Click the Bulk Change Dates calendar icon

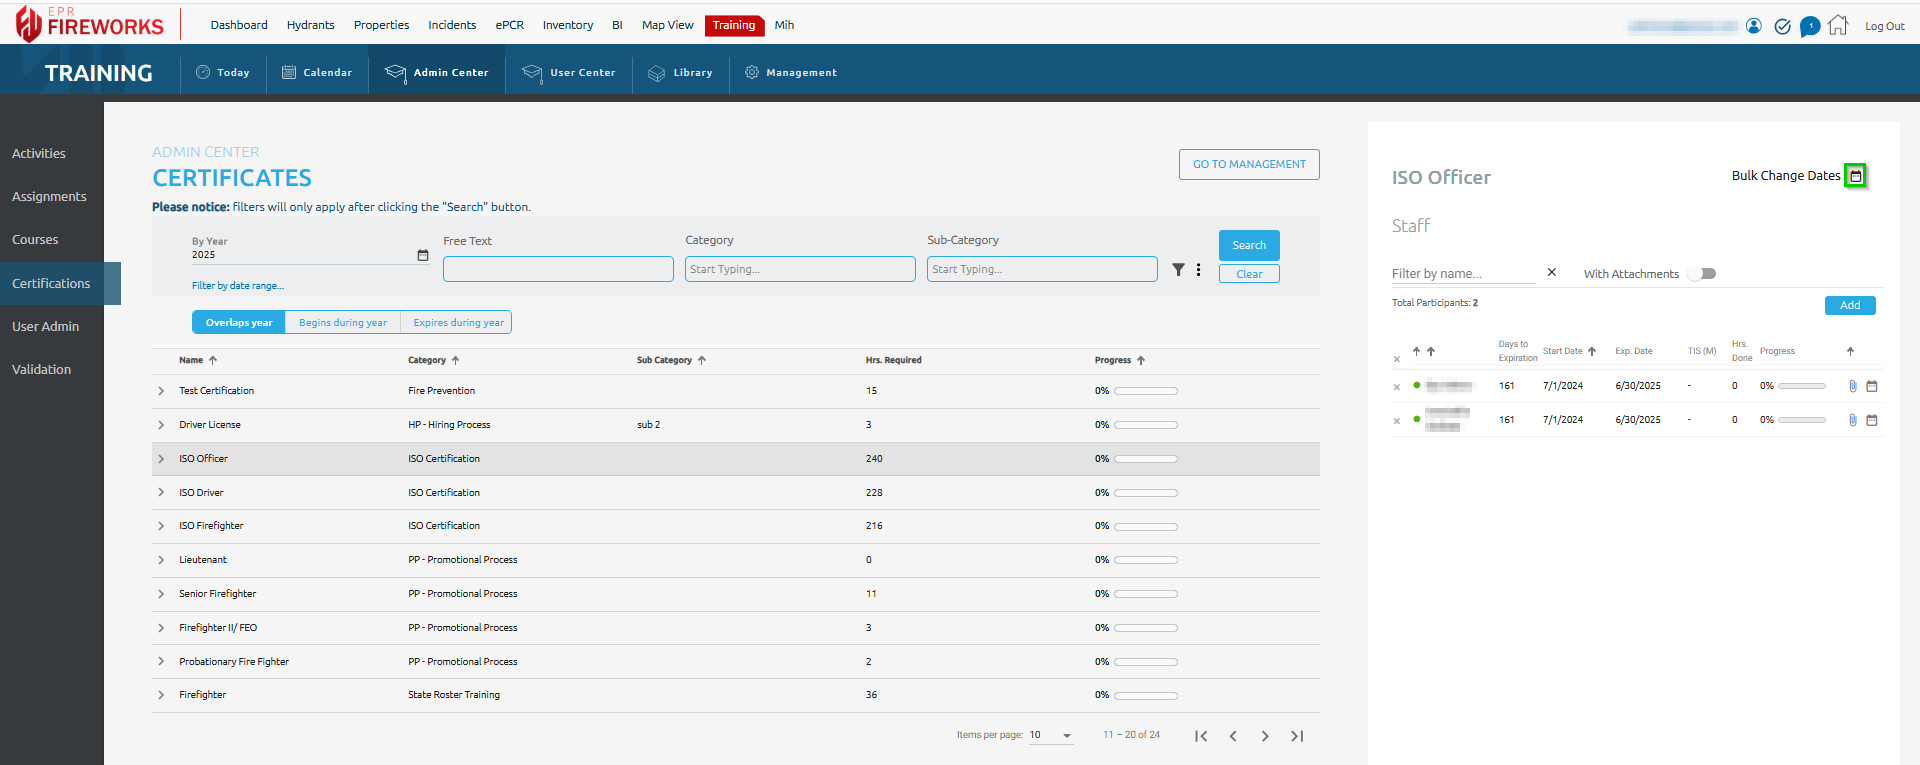(1855, 176)
